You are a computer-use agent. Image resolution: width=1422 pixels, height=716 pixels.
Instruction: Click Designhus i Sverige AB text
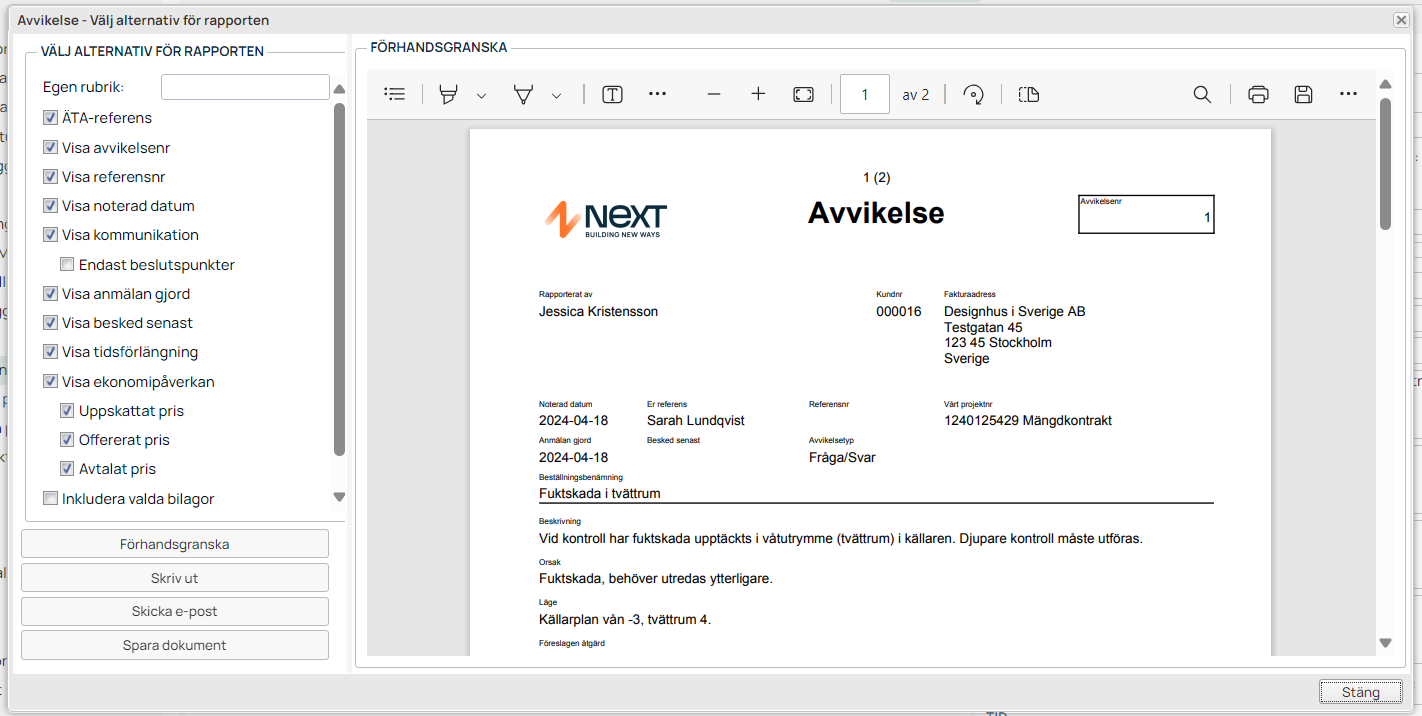coord(1014,311)
